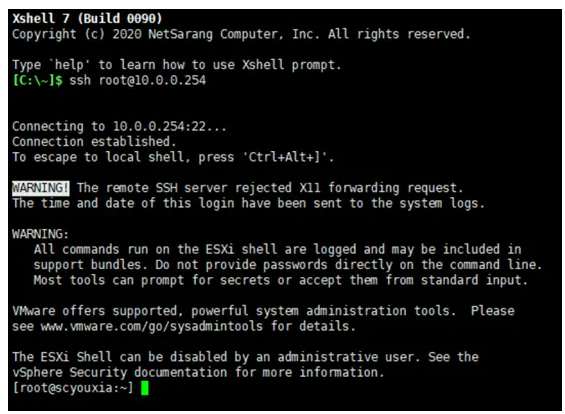
Task: Click the www.vmware.com/go/sysadmintools URL text
Action: click(x=152, y=326)
